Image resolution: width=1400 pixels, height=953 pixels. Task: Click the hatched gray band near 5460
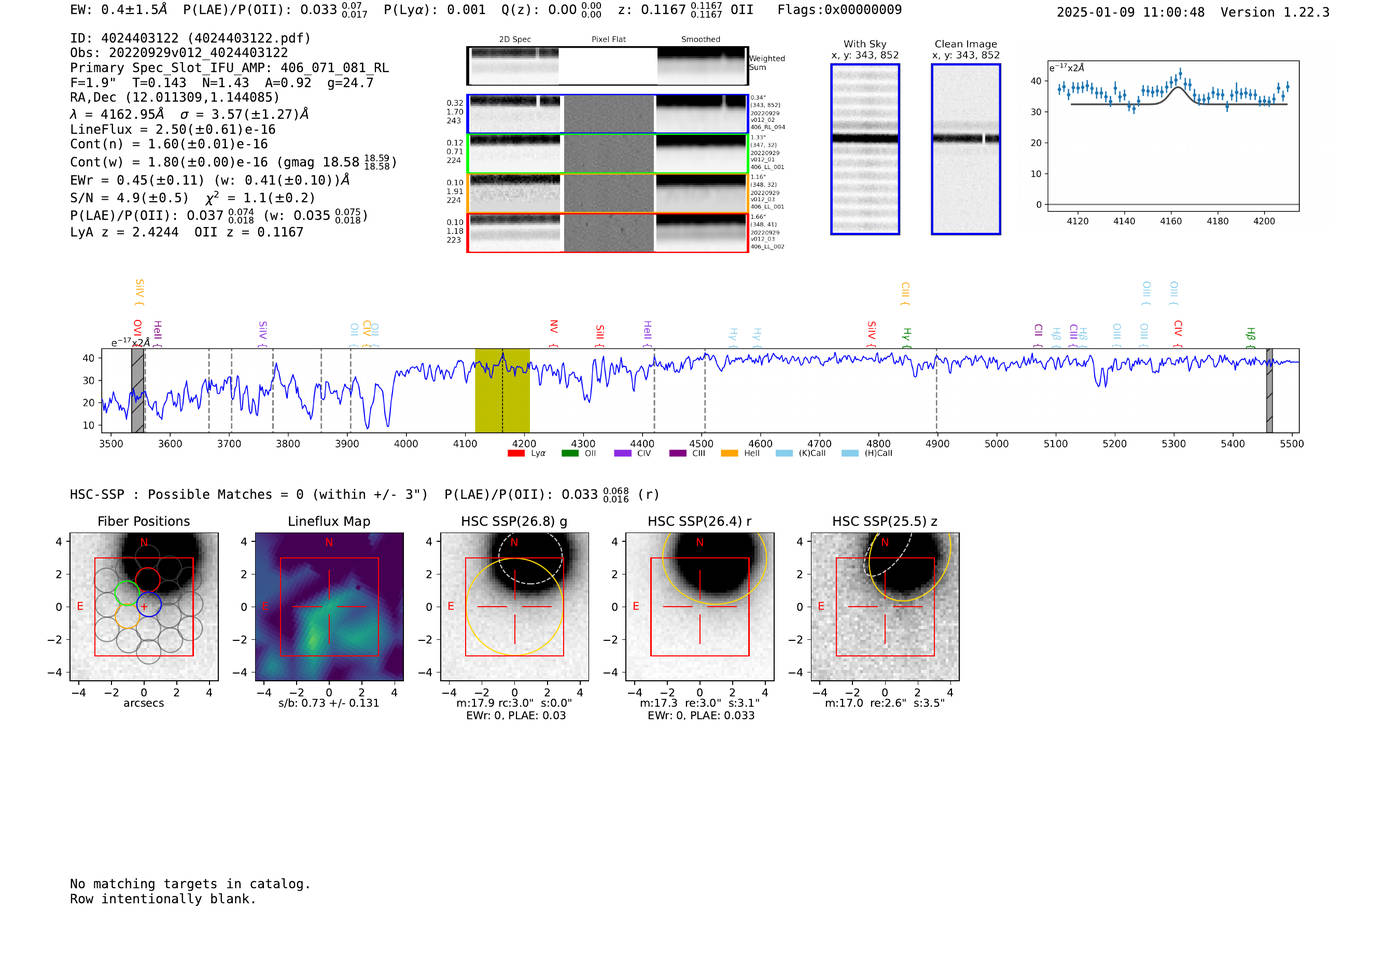(1269, 390)
